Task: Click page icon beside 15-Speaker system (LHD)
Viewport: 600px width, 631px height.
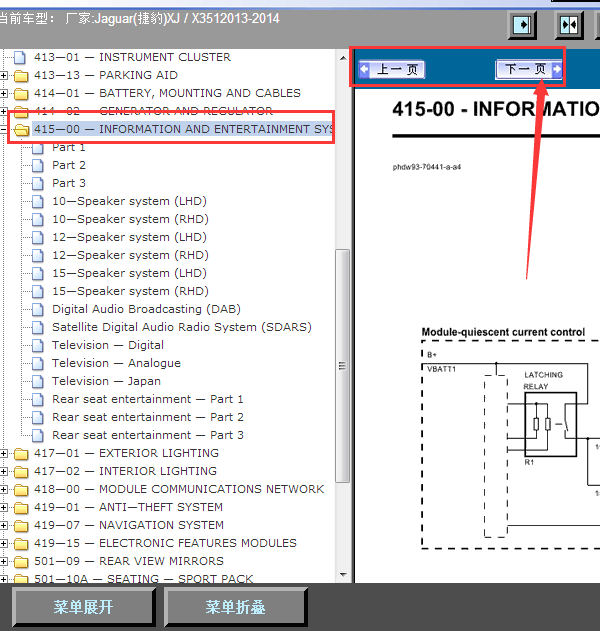Action: click(38, 273)
